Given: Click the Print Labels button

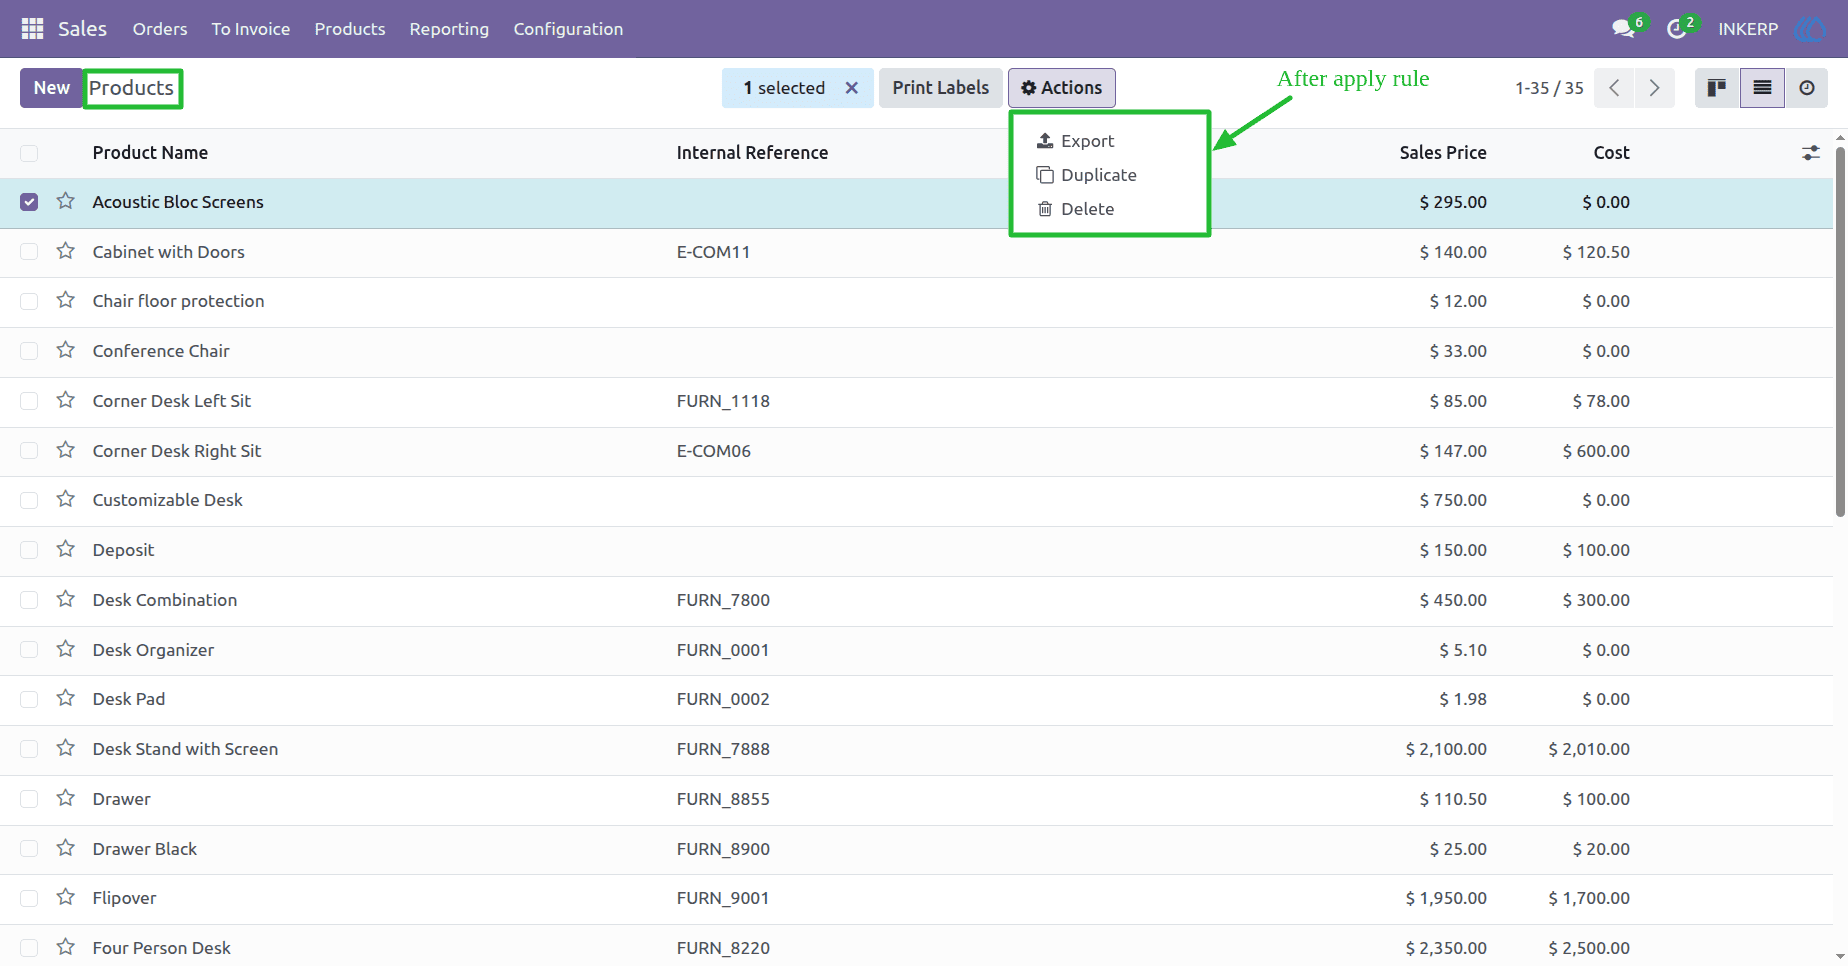Looking at the screenshot, I should (941, 88).
